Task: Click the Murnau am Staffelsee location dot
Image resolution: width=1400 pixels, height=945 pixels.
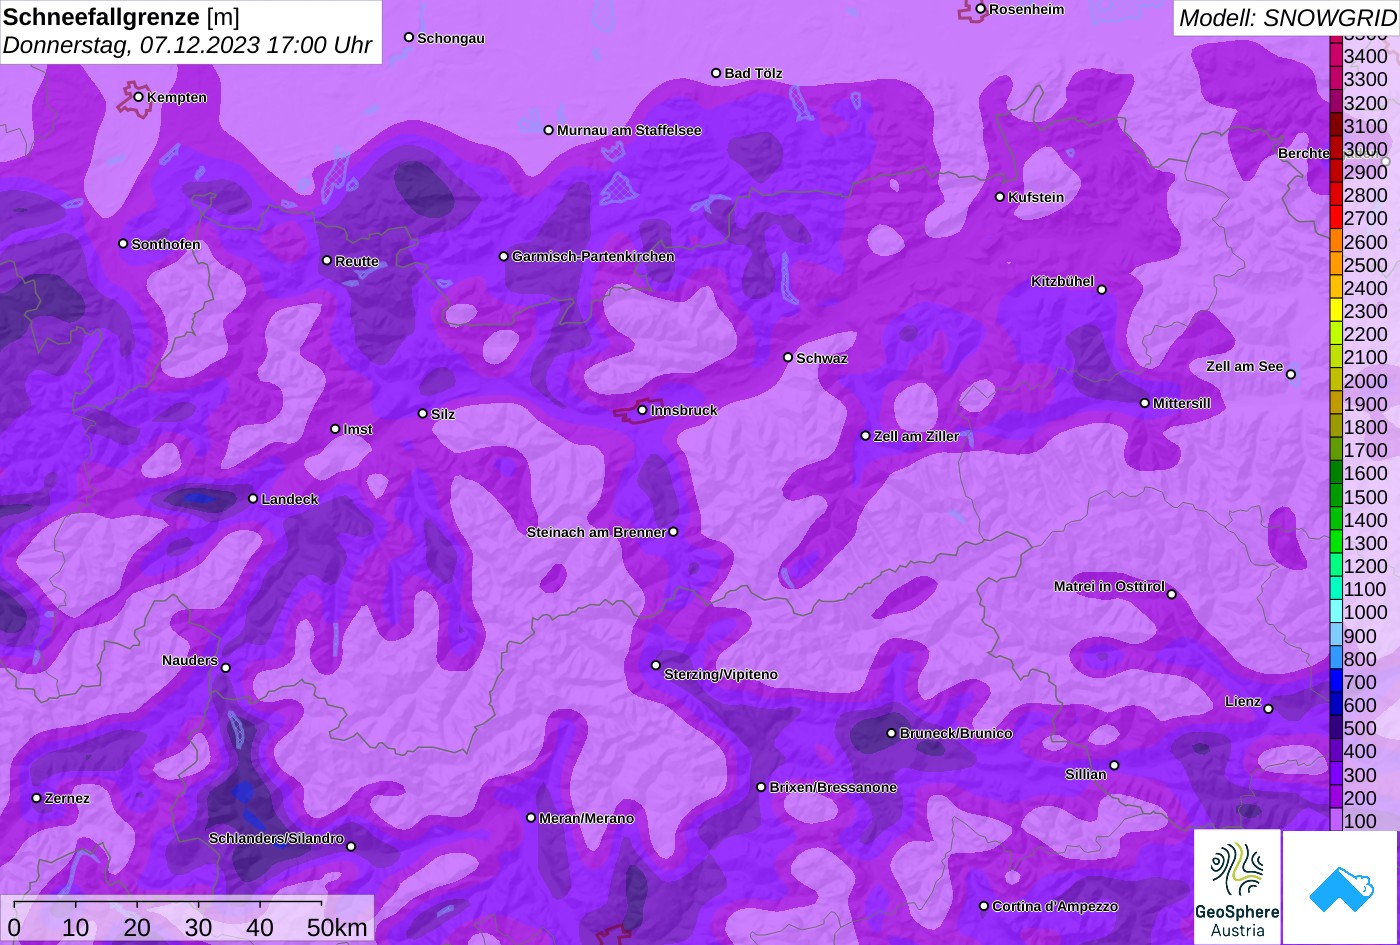Action: coord(549,130)
